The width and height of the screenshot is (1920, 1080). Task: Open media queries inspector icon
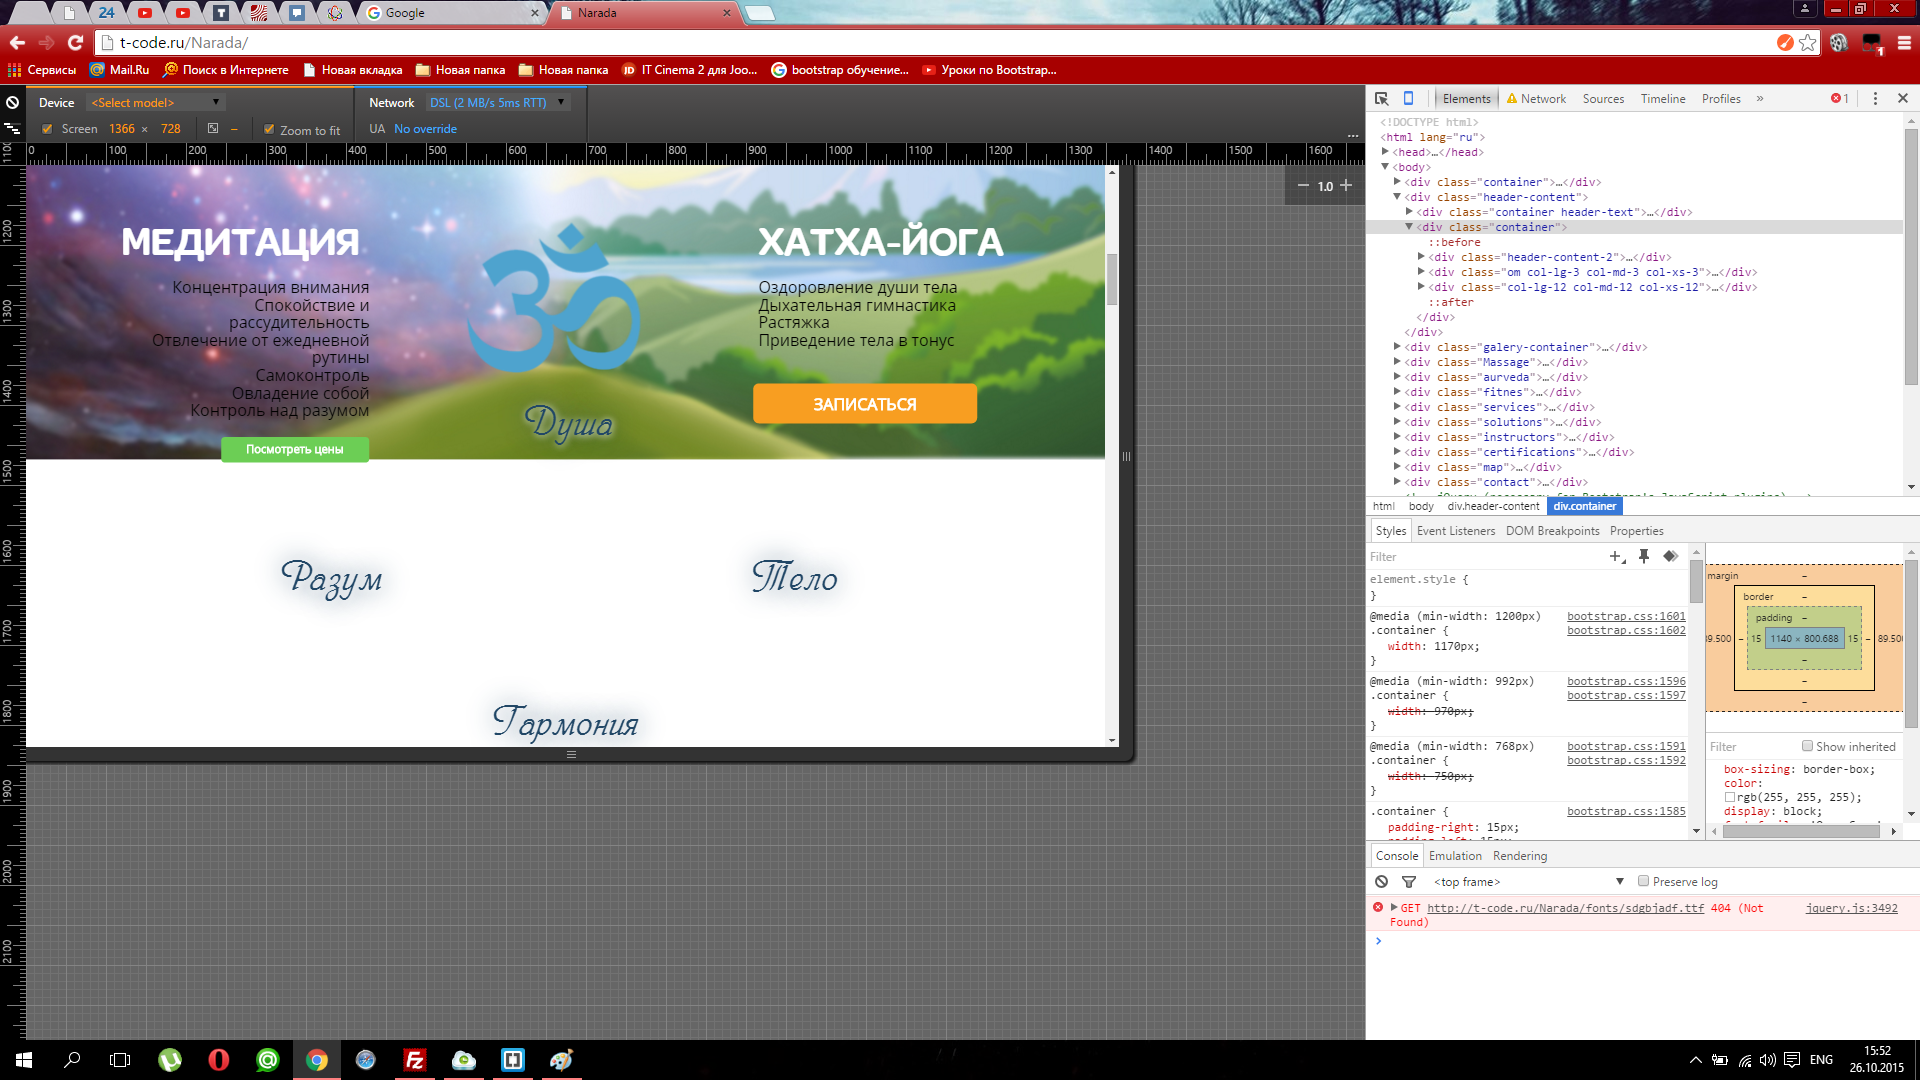13,128
